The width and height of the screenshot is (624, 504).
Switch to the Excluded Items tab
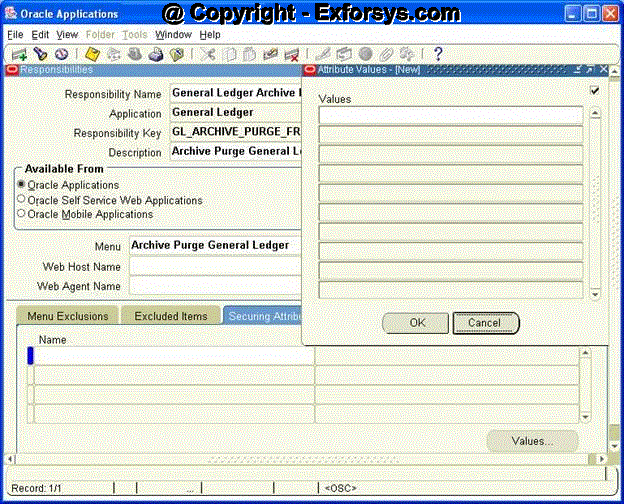pyautogui.click(x=171, y=316)
